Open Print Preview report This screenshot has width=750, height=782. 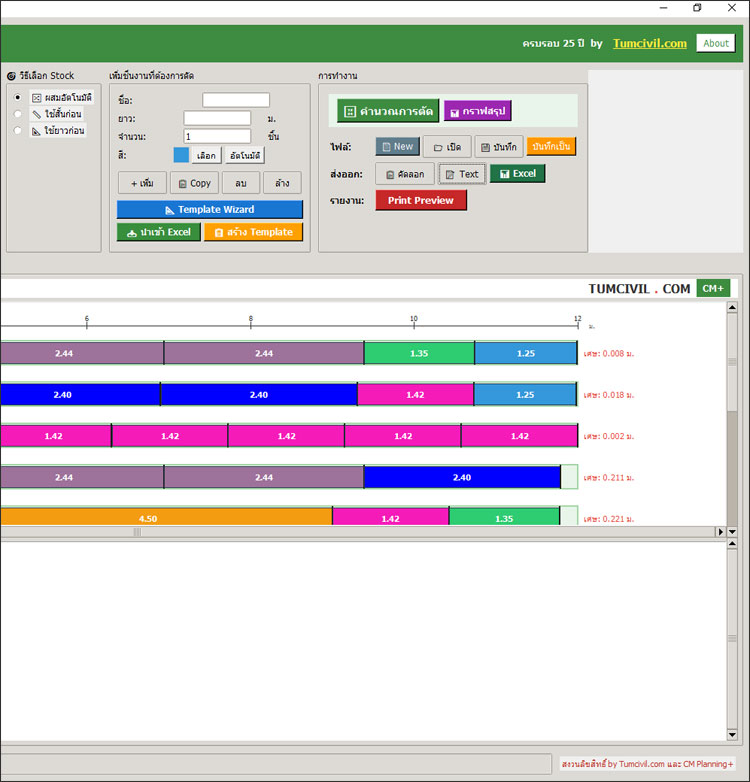pos(420,200)
